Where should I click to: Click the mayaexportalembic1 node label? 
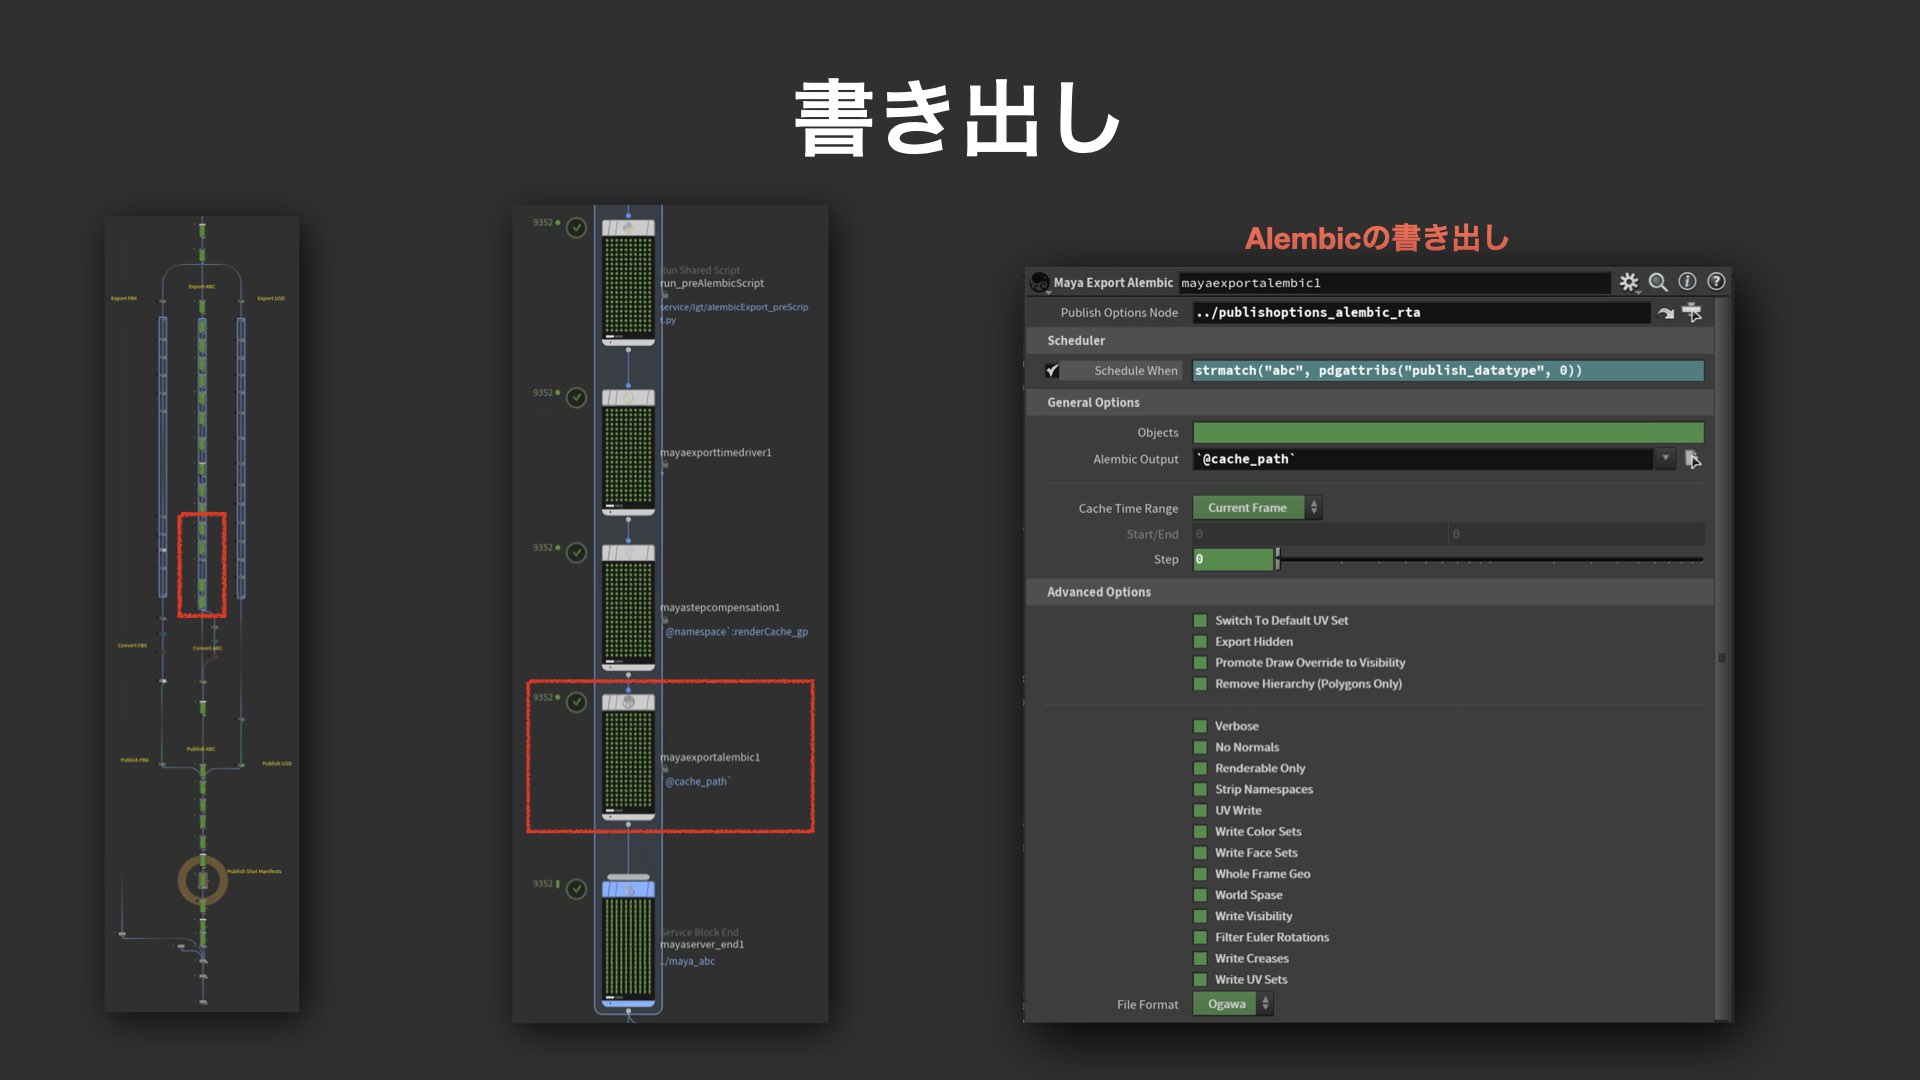coord(710,757)
